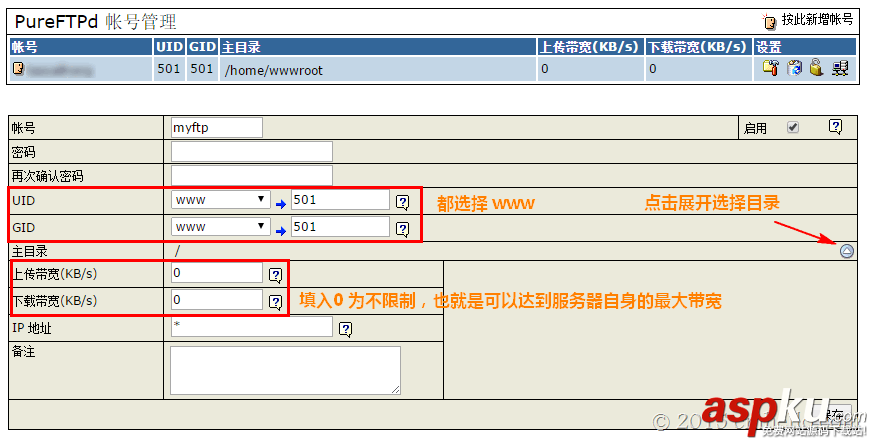Click the IP 地址 input field
The height and width of the screenshot is (443, 872).
252,327
